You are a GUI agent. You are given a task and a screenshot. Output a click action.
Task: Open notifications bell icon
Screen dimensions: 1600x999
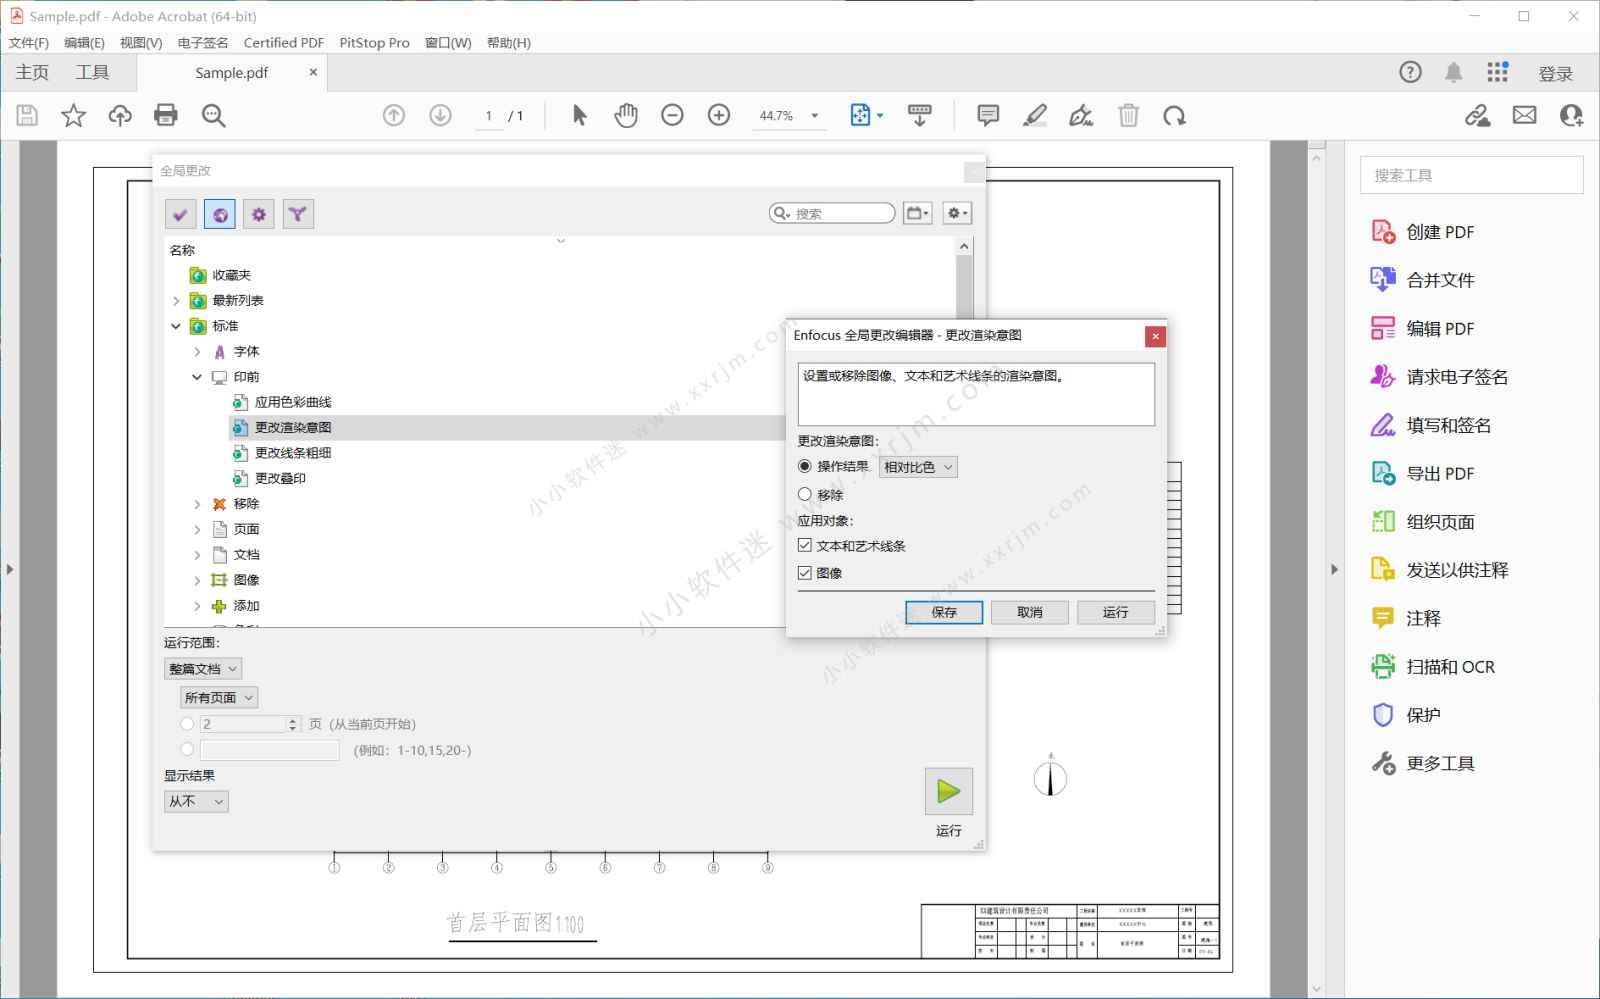point(1454,72)
